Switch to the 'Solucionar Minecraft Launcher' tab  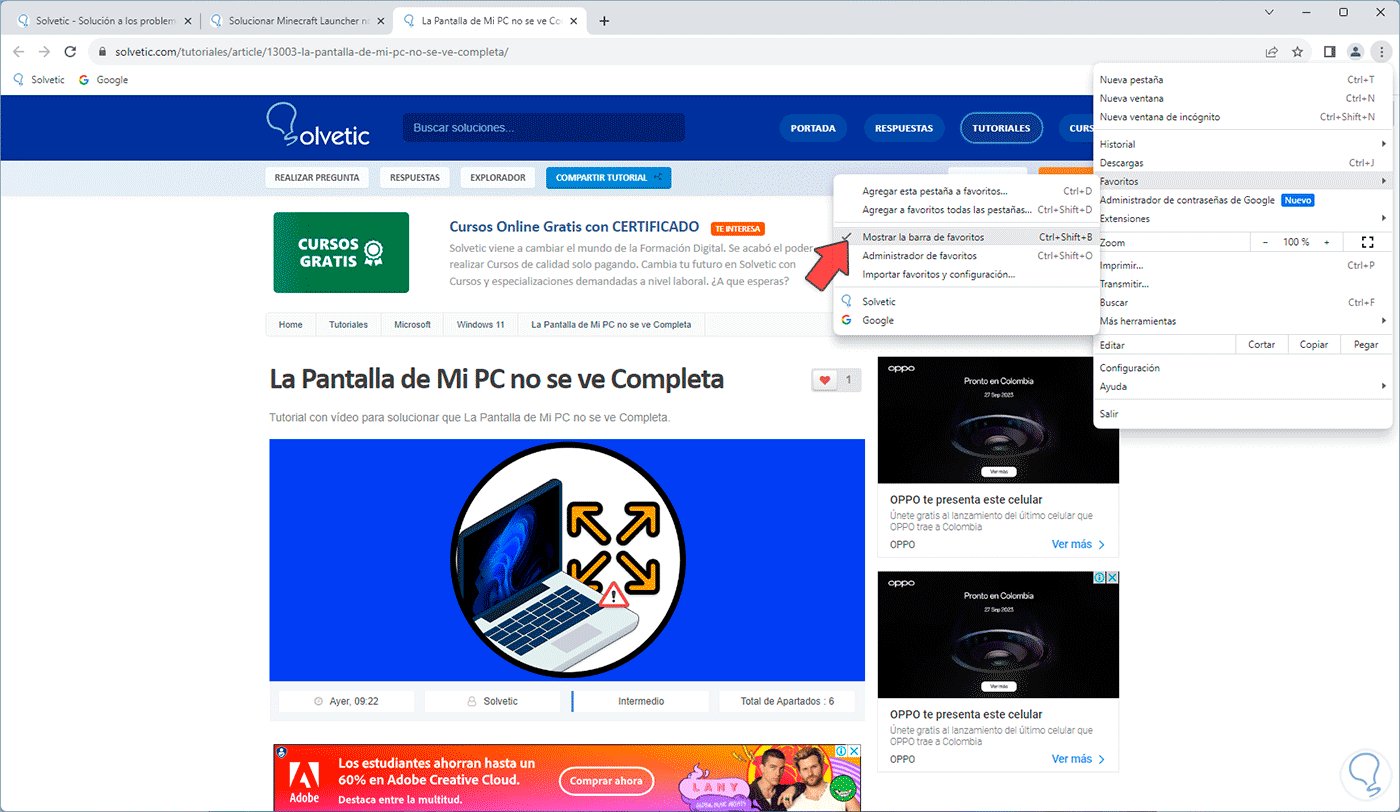296,20
